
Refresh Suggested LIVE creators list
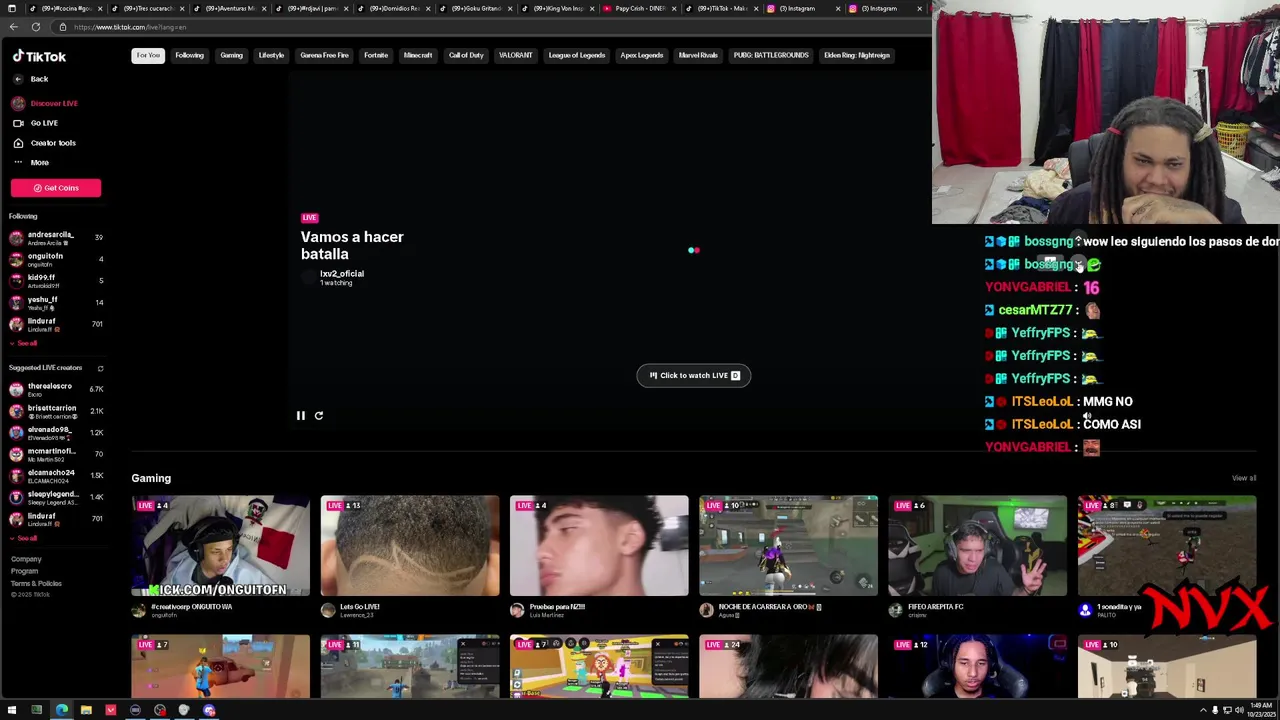pos(100,368)
